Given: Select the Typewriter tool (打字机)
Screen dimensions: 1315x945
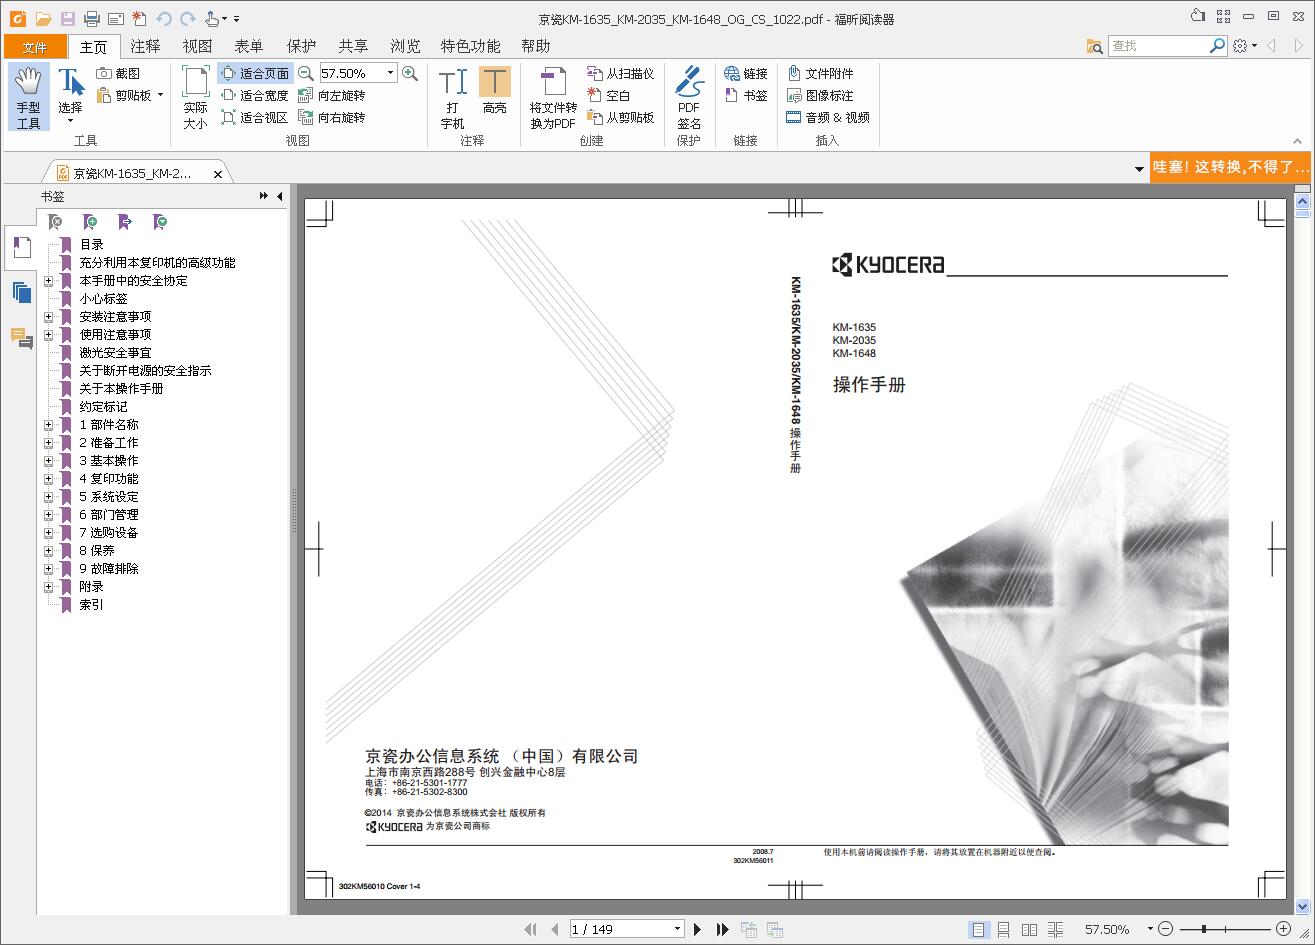Looking at the screenshot, I should coord(452,97).
